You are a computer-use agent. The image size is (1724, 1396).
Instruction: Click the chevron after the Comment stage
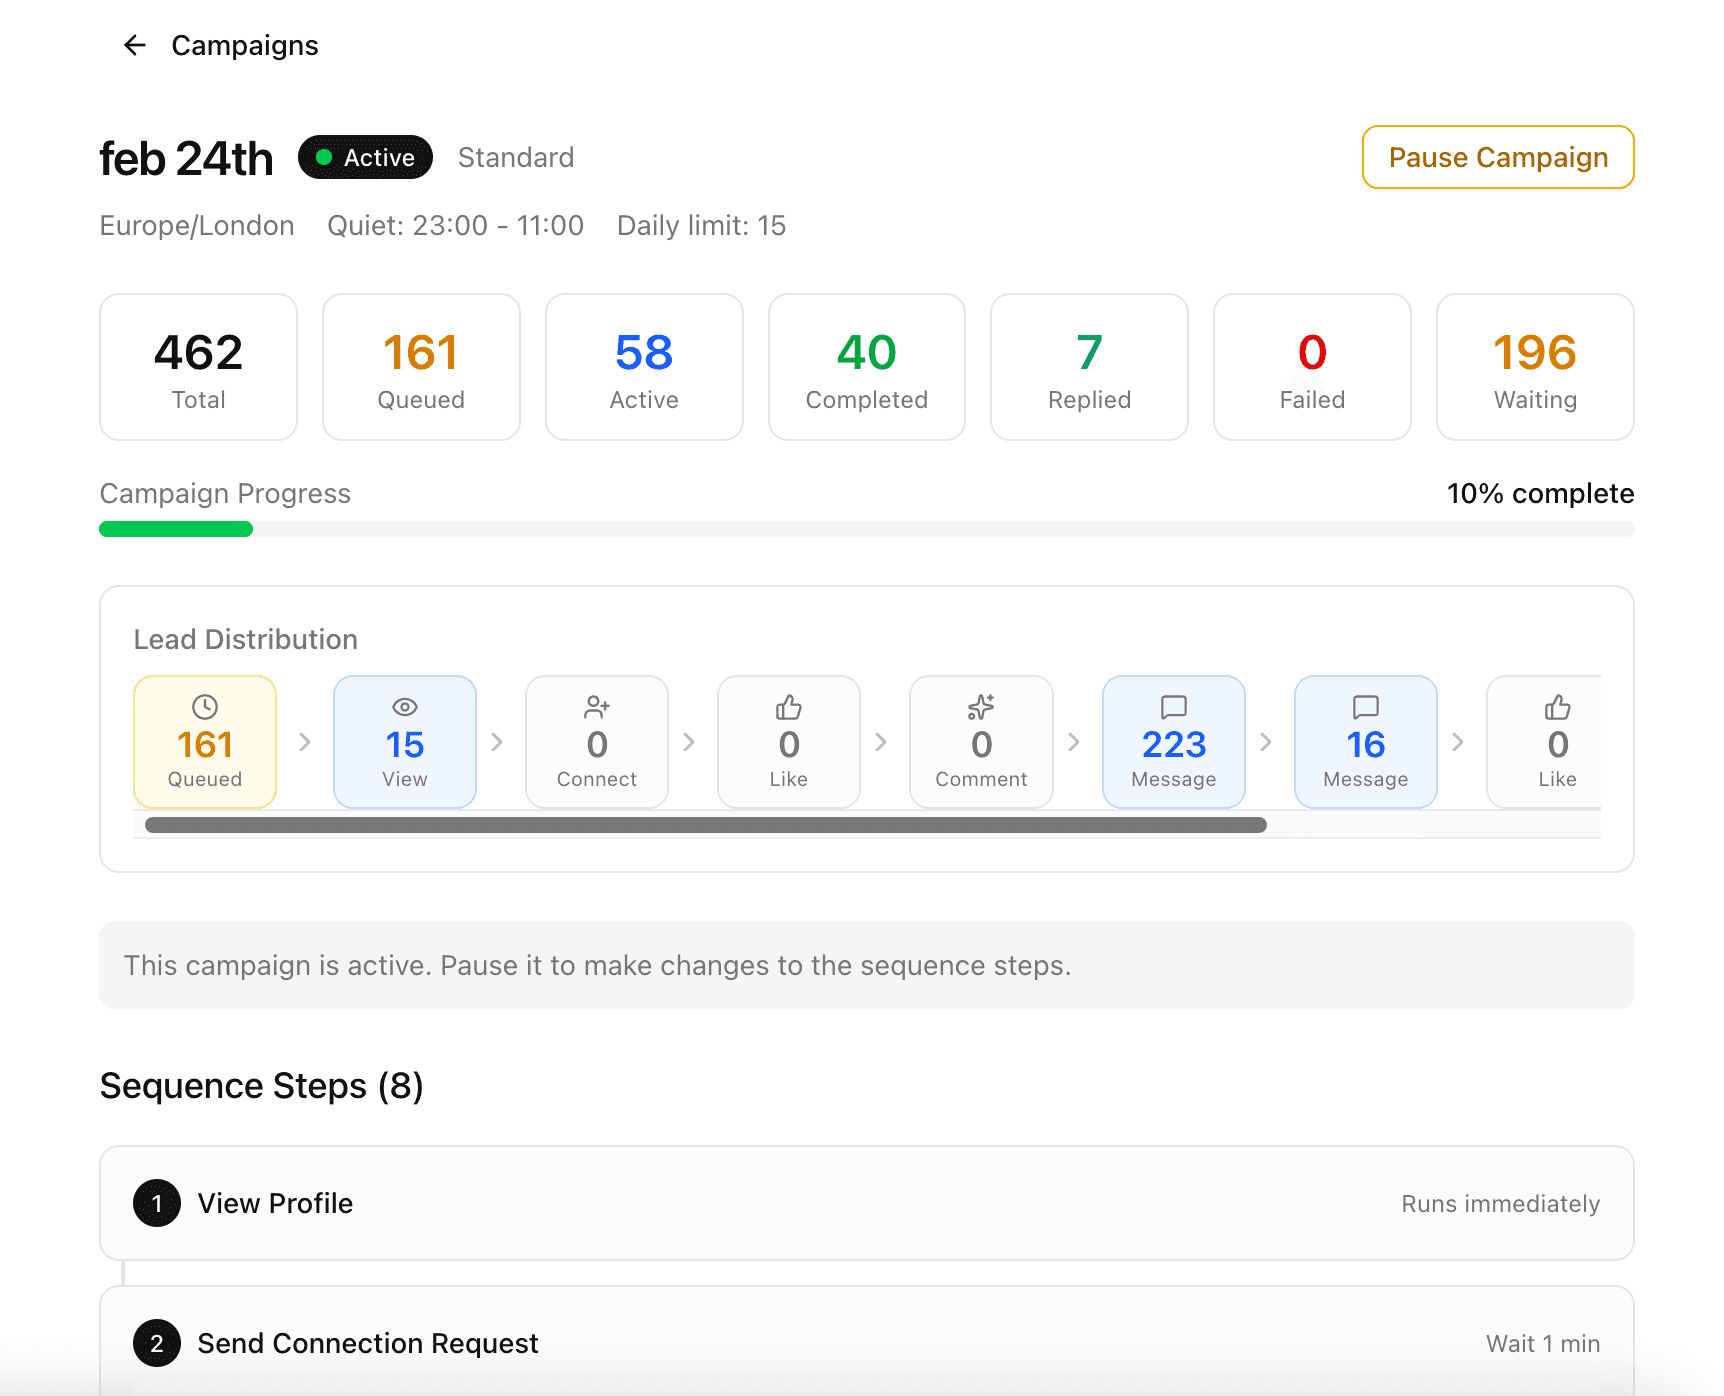1074,742
